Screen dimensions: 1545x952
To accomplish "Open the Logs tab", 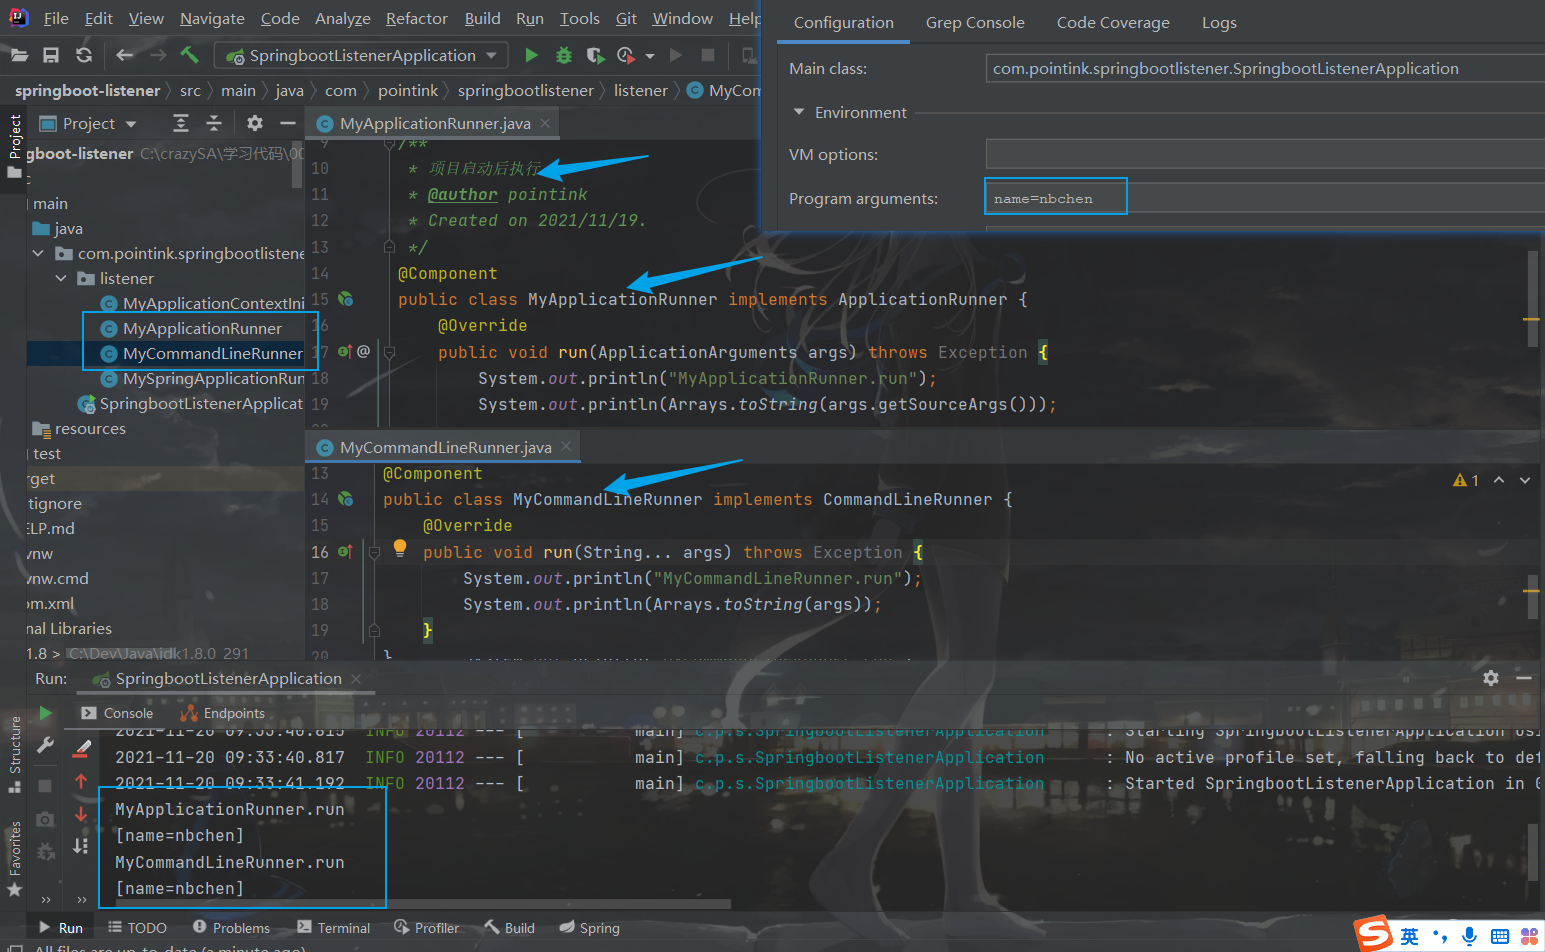I will click(x=1219, y=22).
